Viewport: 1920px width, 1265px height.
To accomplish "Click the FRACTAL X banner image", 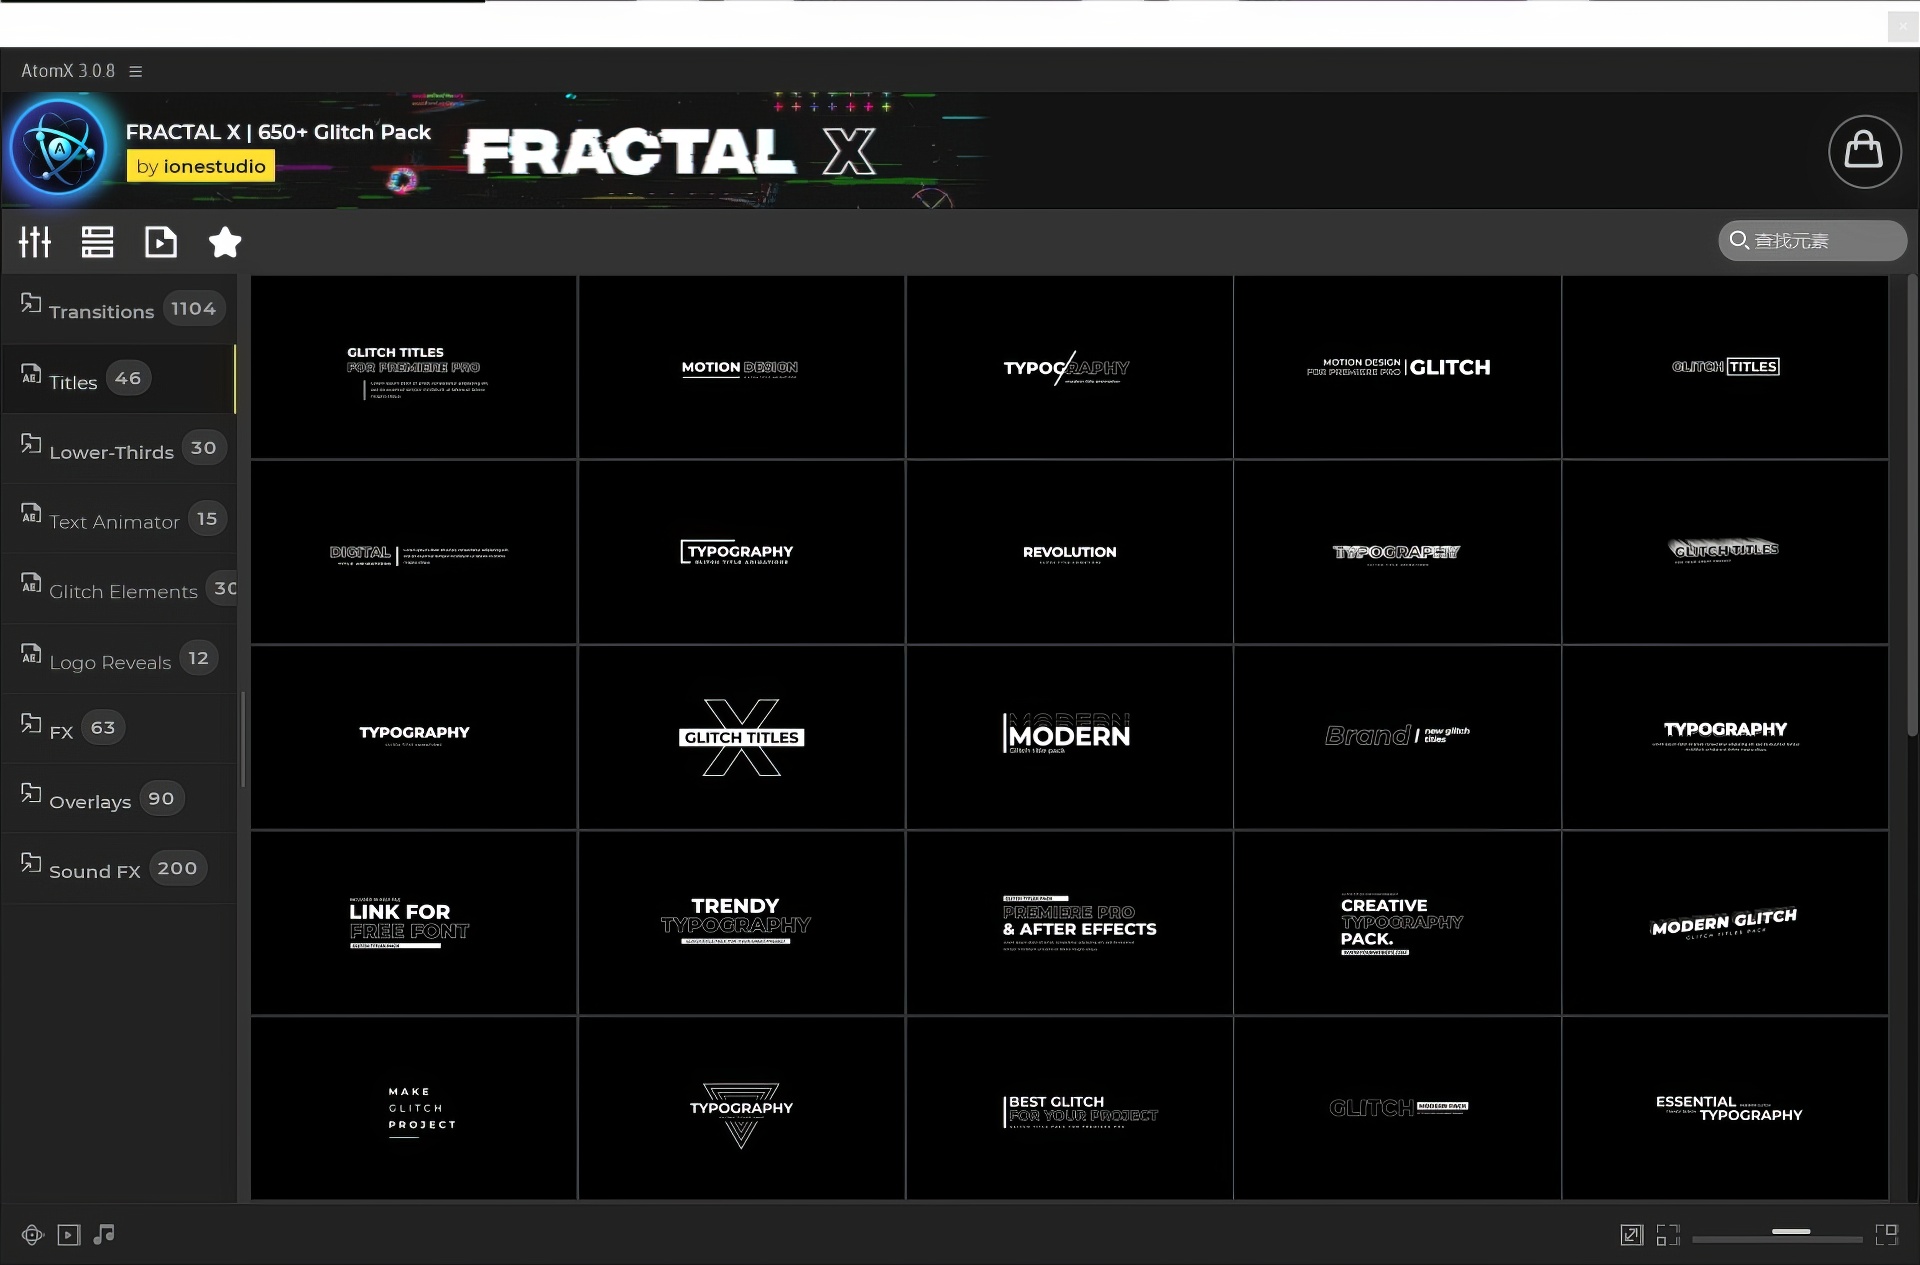I will pyautogui.click(x=670, y=151).
